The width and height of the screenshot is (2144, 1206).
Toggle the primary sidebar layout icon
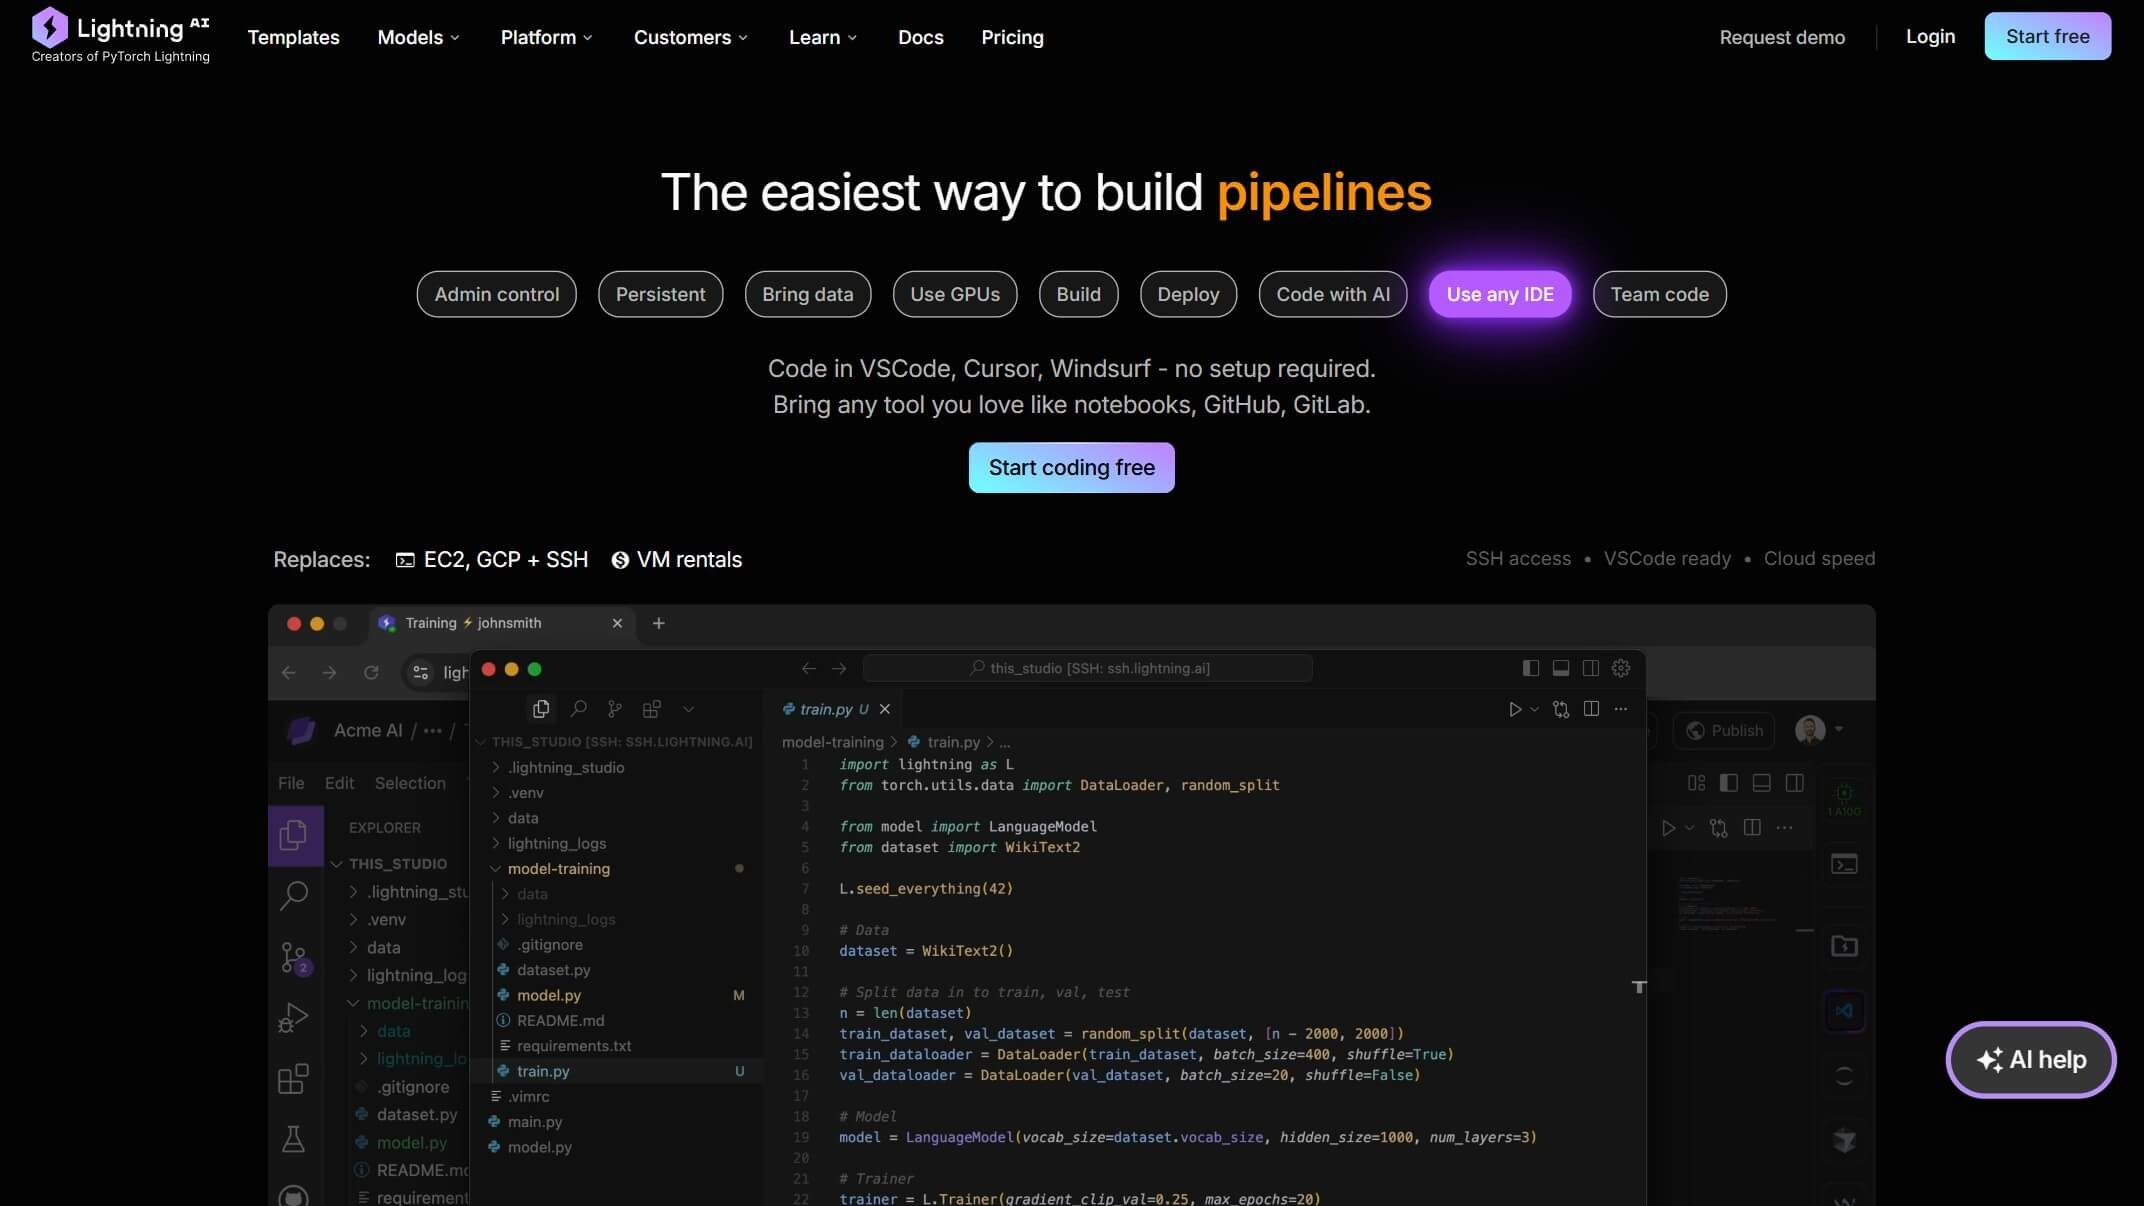click(1530, 668)
